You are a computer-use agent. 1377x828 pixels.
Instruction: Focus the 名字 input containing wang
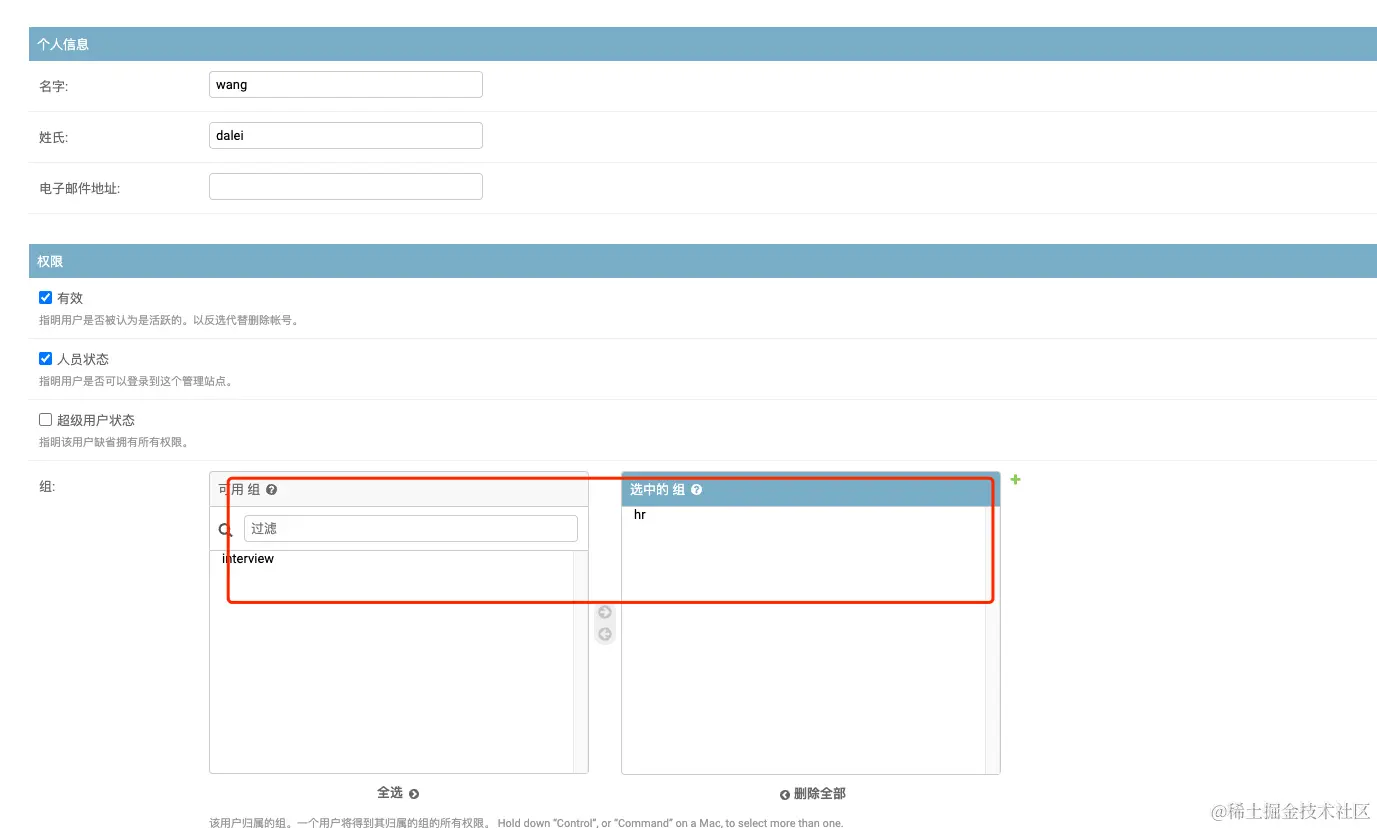346,85
